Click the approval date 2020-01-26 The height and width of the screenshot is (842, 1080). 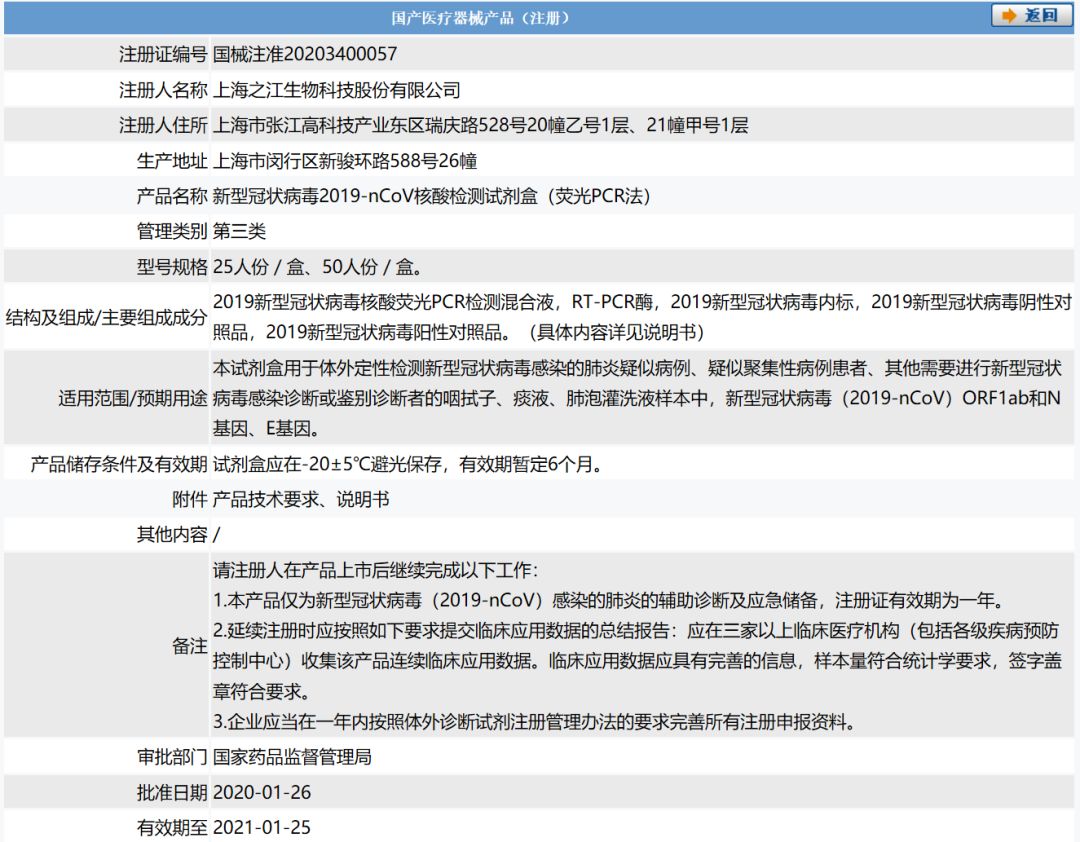pyautogui.click(x=262, y=793)
